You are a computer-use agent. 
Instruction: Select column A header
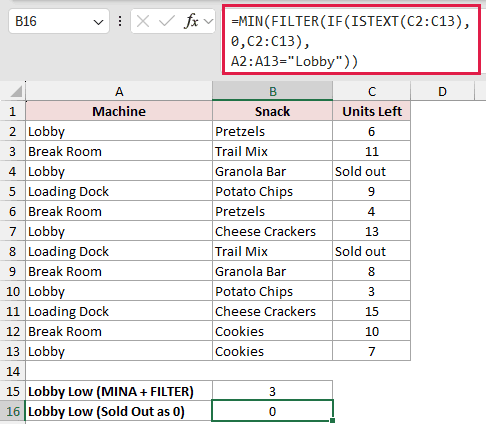pyautogui.click(x=119, y=91)
